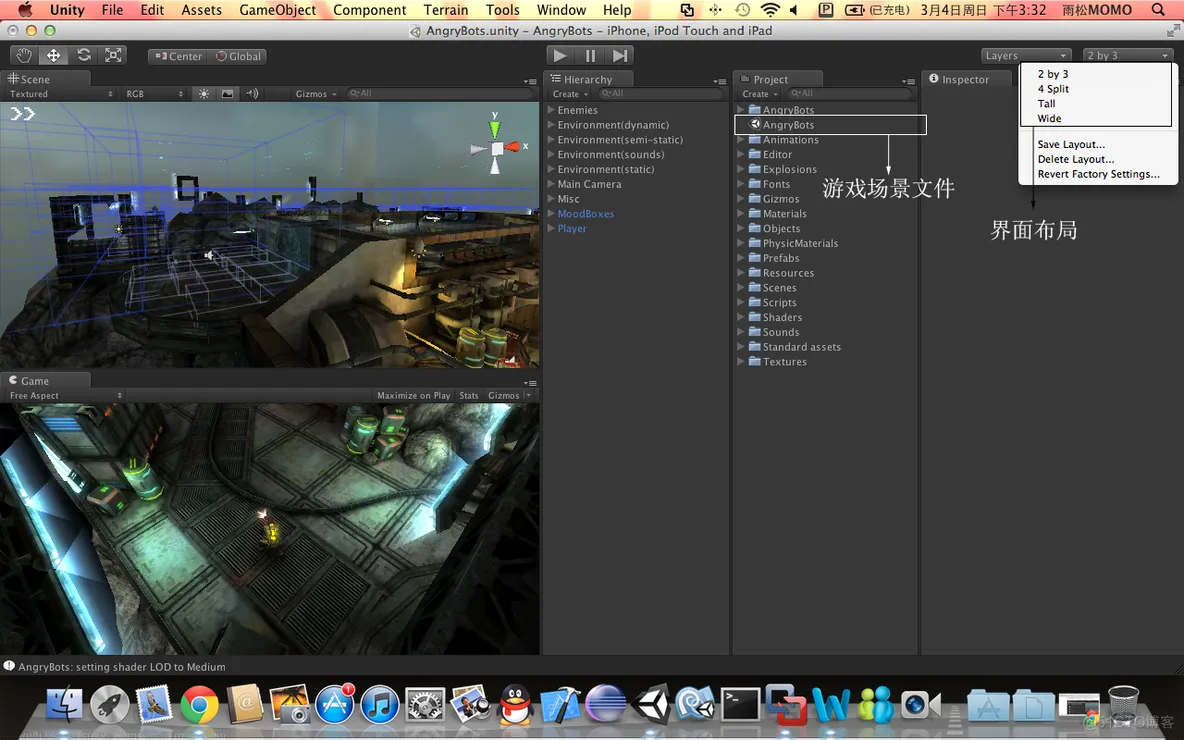Open the Scene panel options menu icon
The image size is (1184, 740).
click(x=530, y=81)
